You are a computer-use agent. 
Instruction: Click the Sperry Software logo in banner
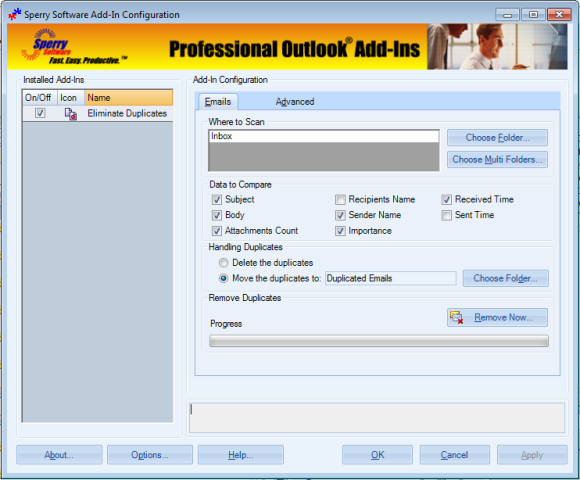pyautogui.click(x=74, y=47)
